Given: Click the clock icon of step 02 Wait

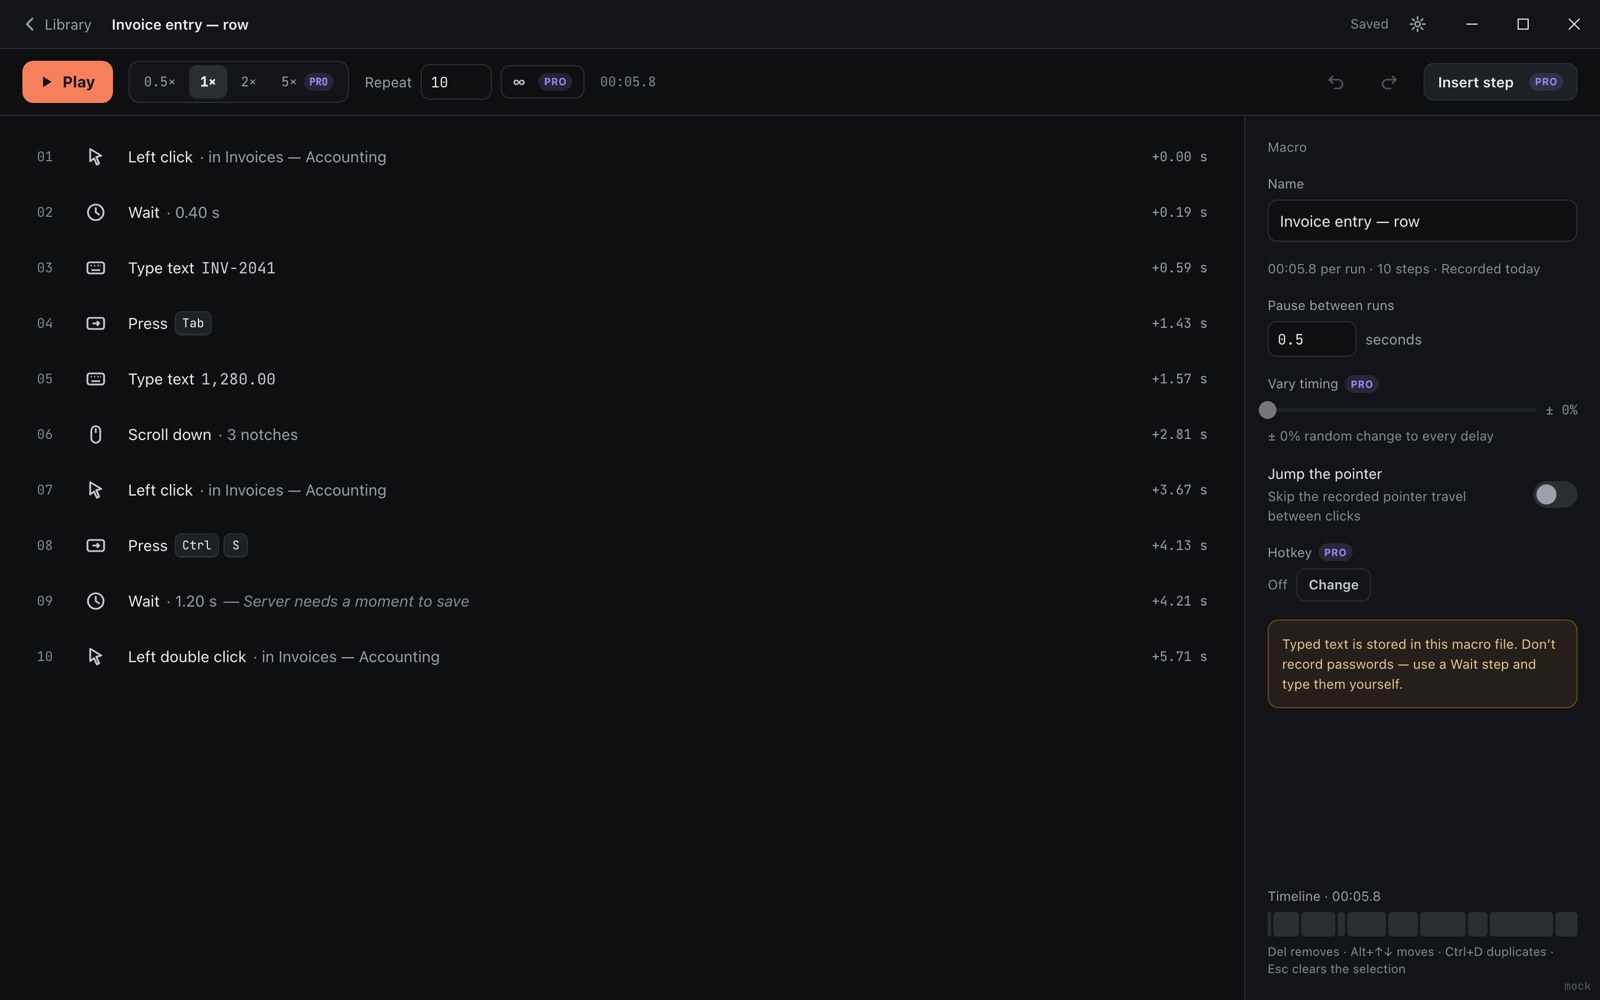Looking at the screenshot, I should [95, 212].
